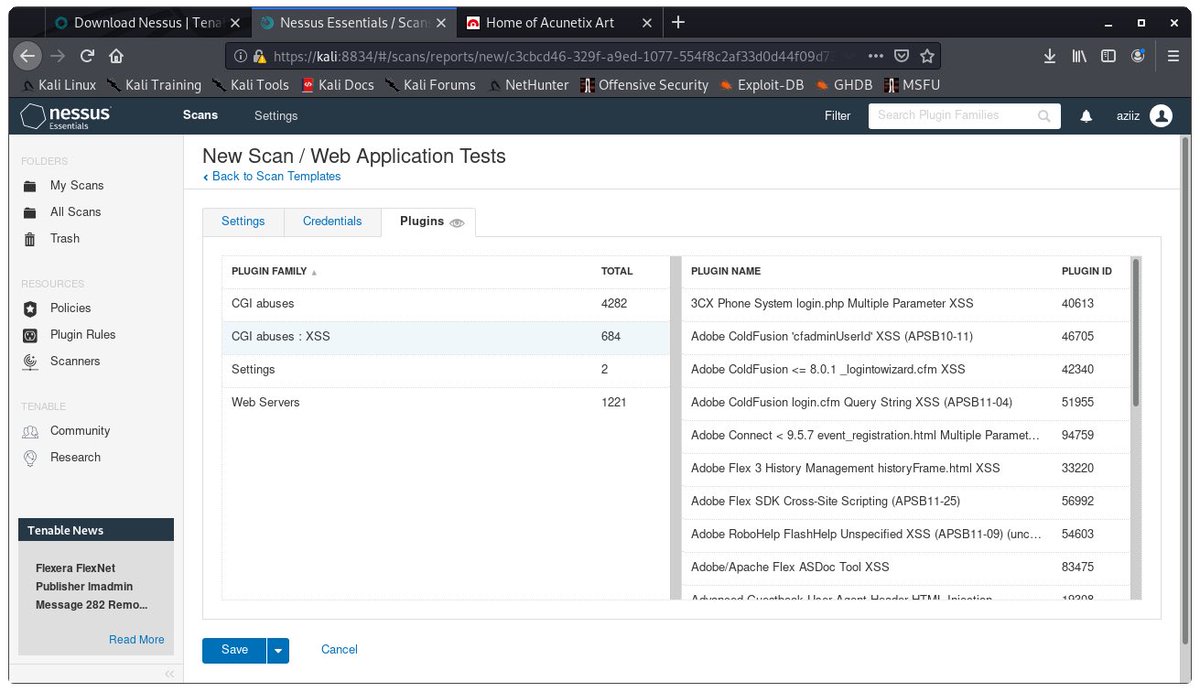Click the Filter label

pos(837,116)
